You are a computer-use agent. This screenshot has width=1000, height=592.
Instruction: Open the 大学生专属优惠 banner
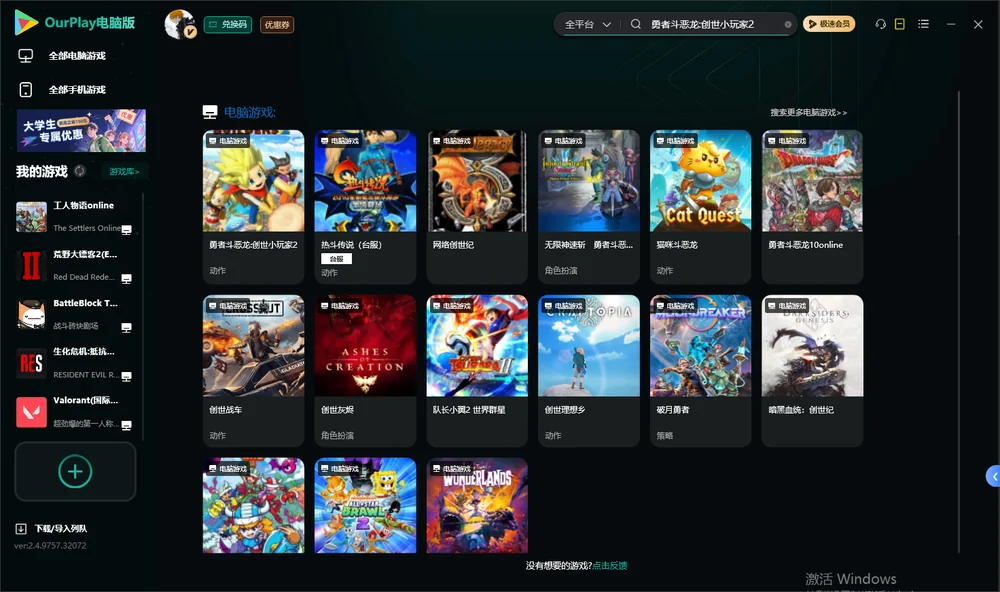pos(81,131)
